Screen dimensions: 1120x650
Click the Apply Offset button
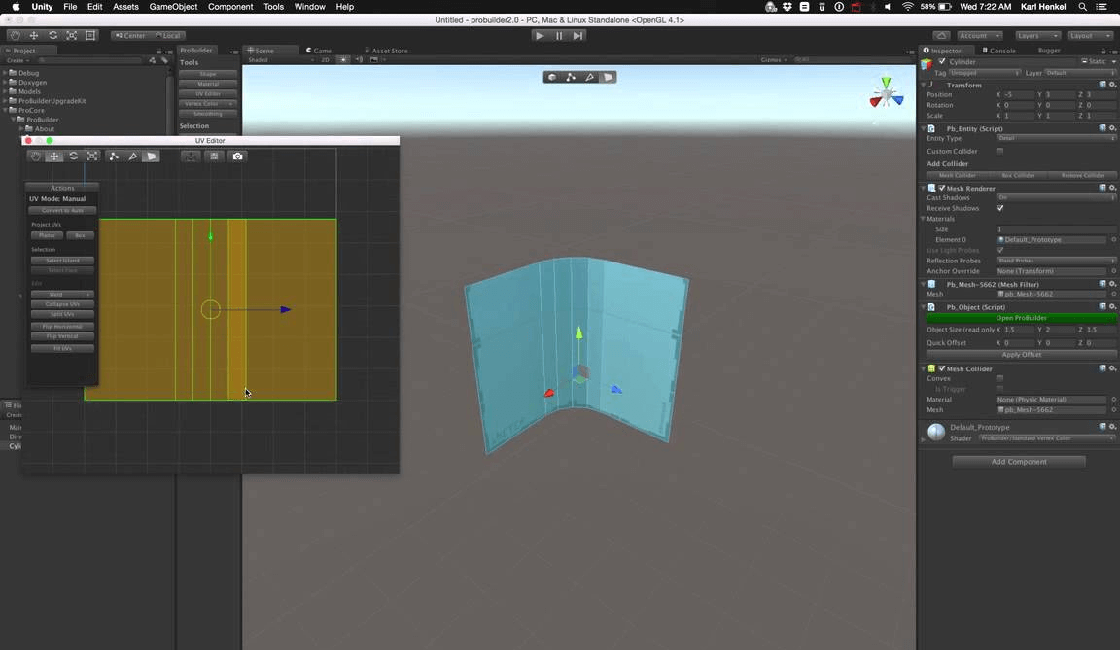click(x=1021, y=355)
